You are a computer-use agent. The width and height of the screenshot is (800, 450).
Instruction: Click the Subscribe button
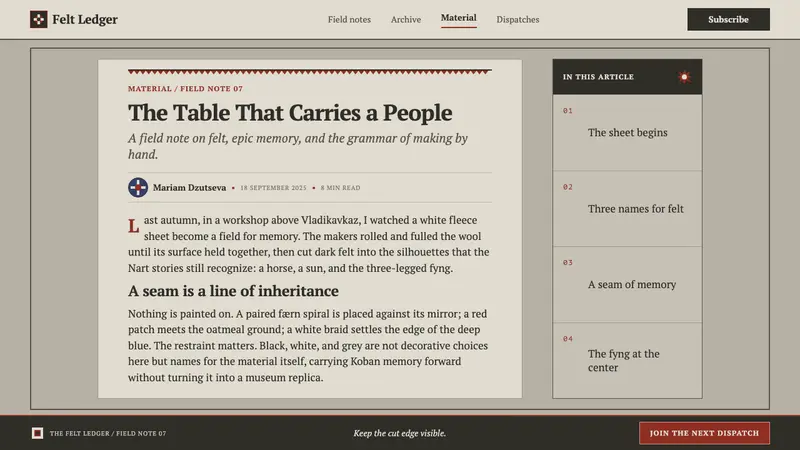(x=728, y=19)
